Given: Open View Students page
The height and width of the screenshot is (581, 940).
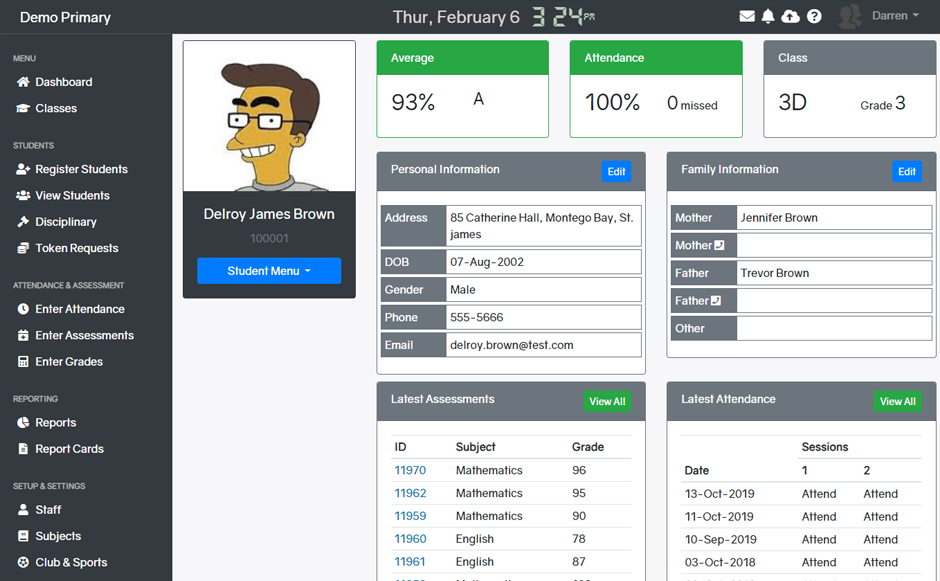Looking at the screenshot, I should coord(73,195).
